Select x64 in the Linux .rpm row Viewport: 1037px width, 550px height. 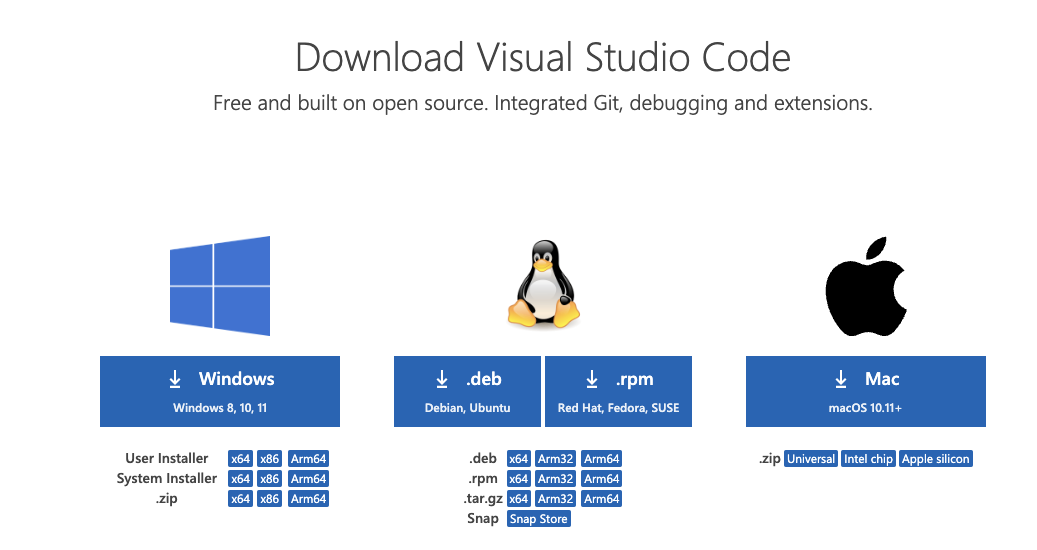[518, 479]
